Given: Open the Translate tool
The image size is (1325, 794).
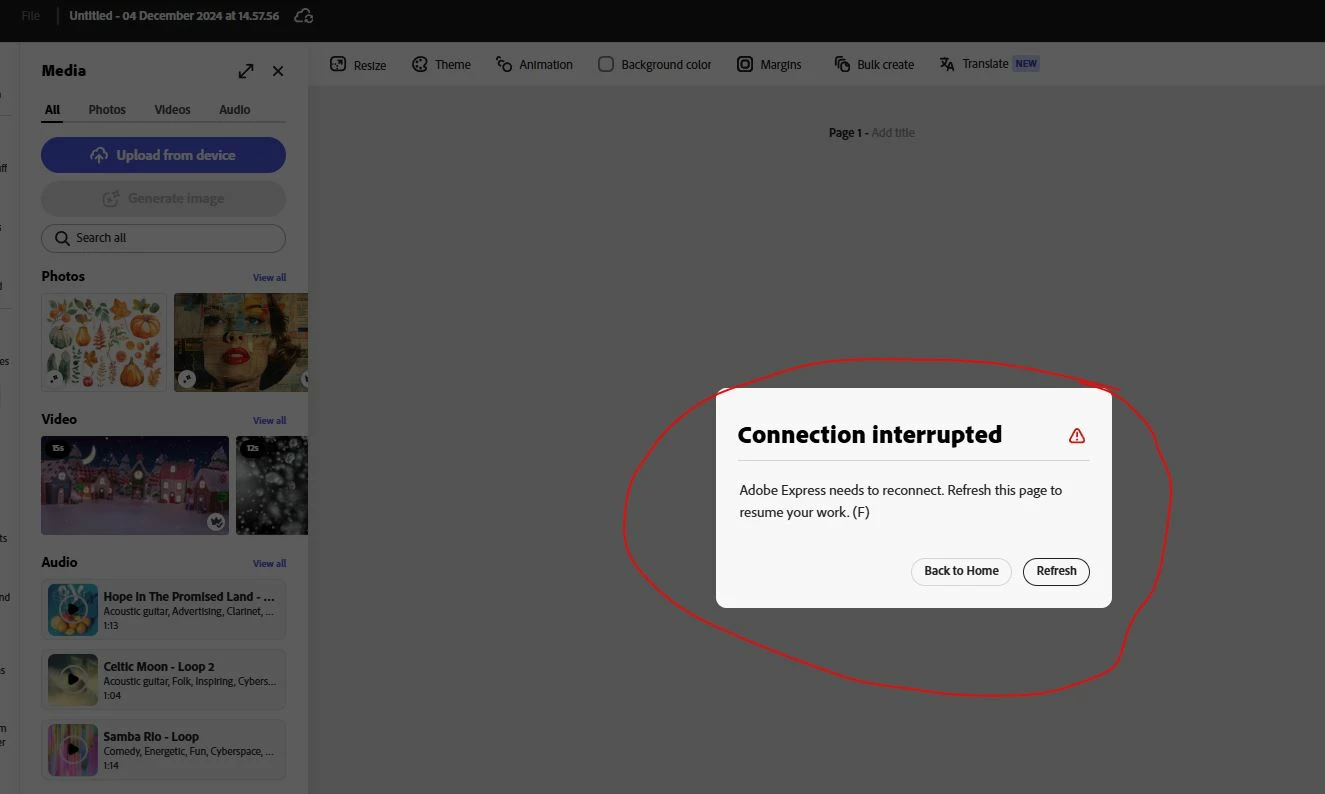Looking at the screenshot, I should tap(989, 64).
